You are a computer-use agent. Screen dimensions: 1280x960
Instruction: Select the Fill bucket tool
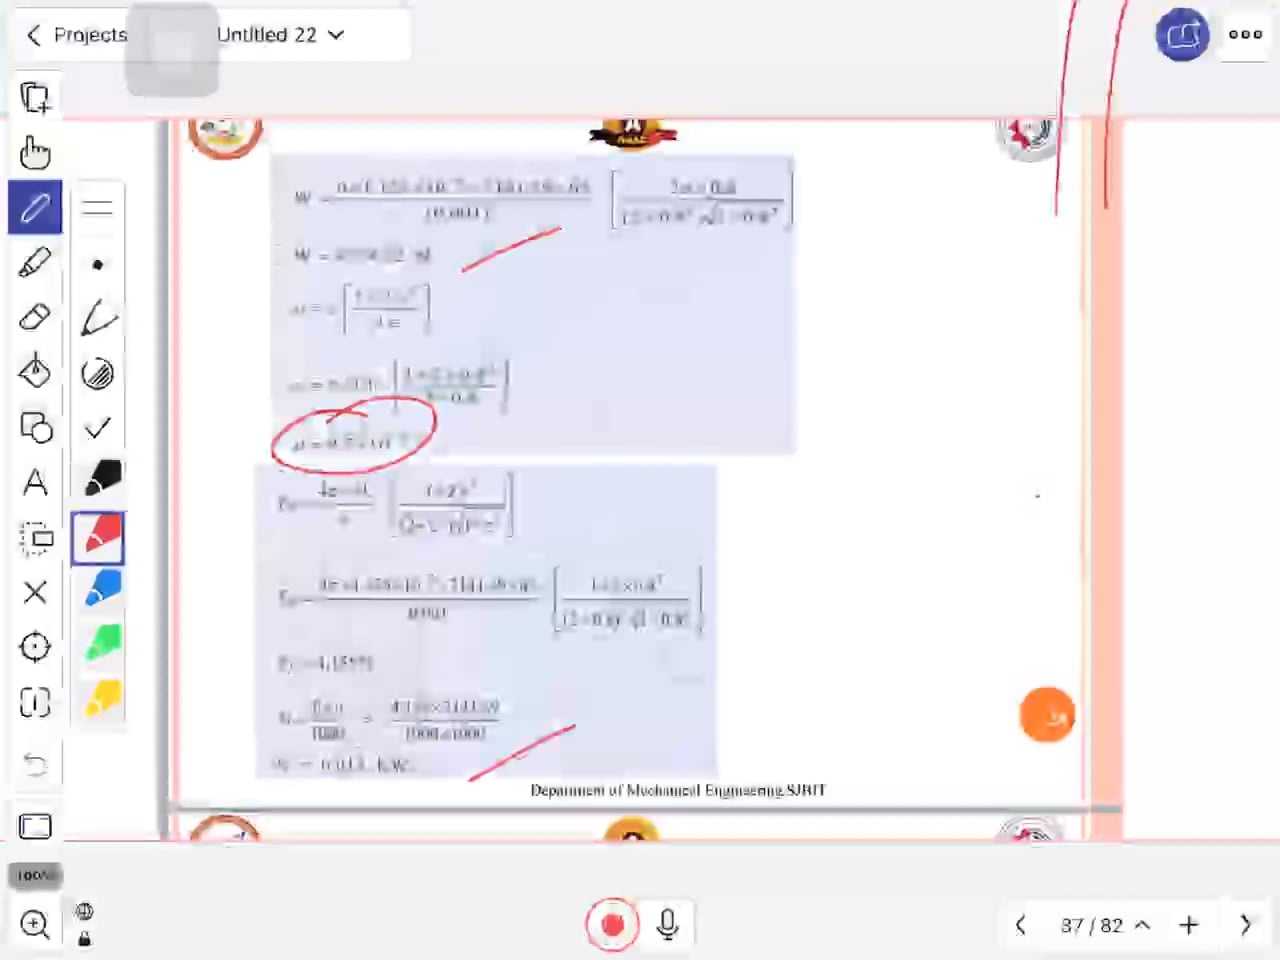pyautogui.click(x=35, y=372)
